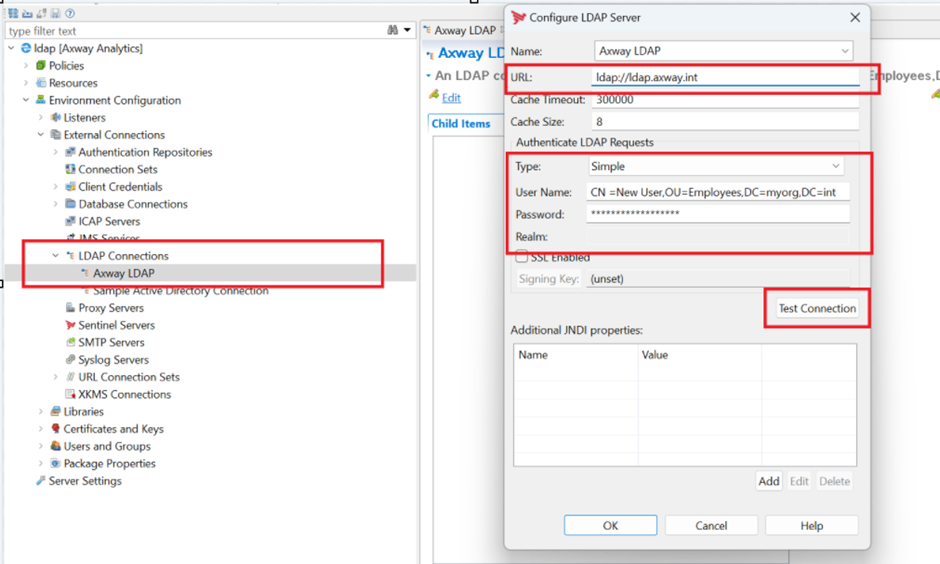This screenshot has width=940, height=564.
Task: Click the Sentinel Servers red icon
Action: 70,325
